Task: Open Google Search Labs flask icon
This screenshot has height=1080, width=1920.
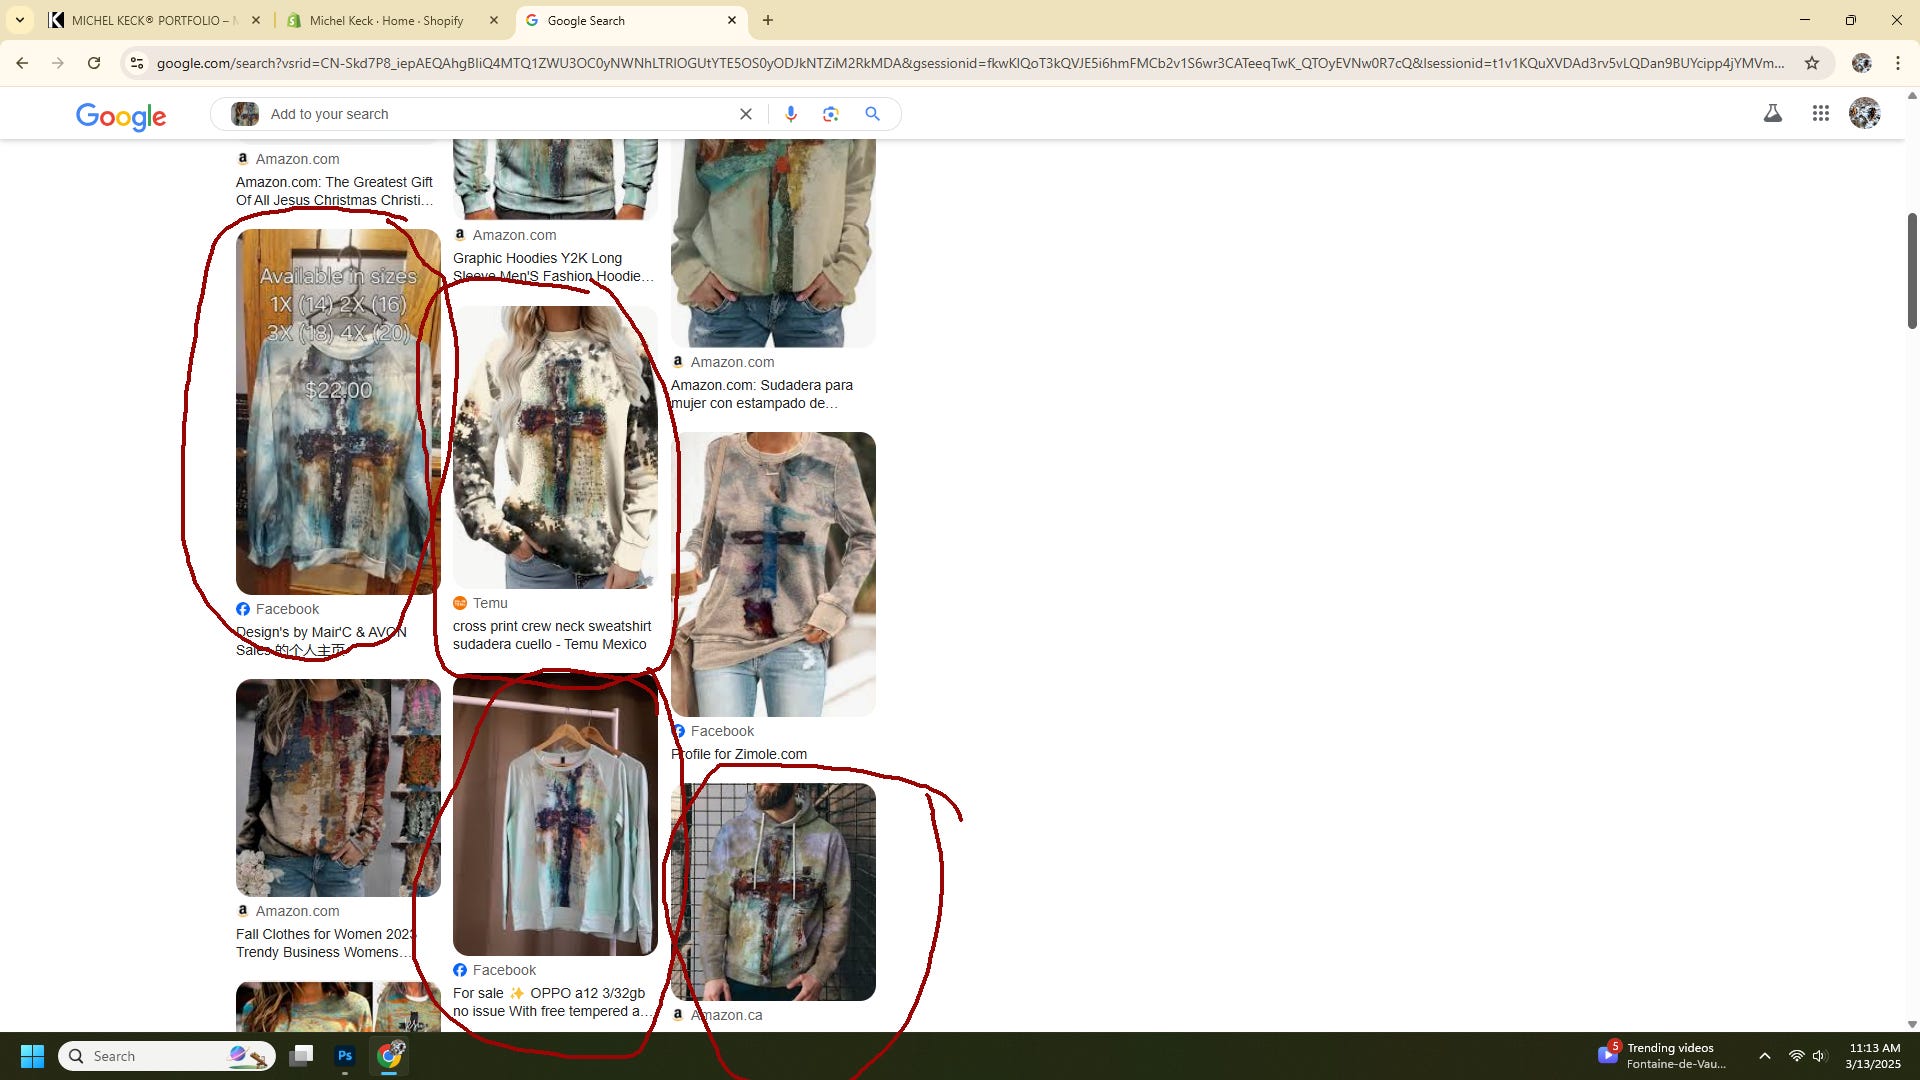Action: pos(1772,114)
